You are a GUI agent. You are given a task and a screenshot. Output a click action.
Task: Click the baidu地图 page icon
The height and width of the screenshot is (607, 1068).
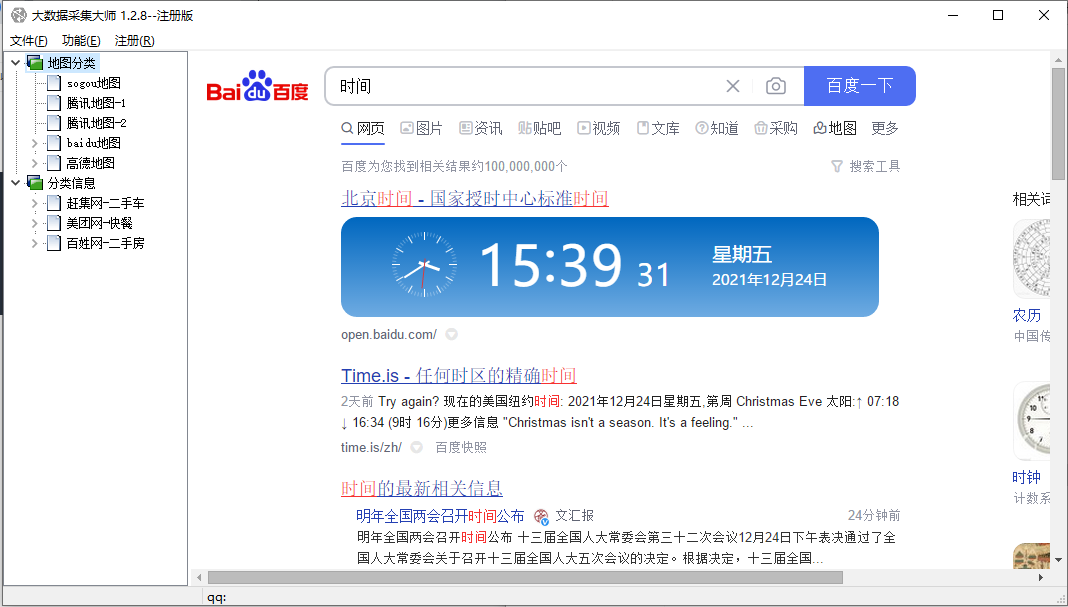pos(54,143)
